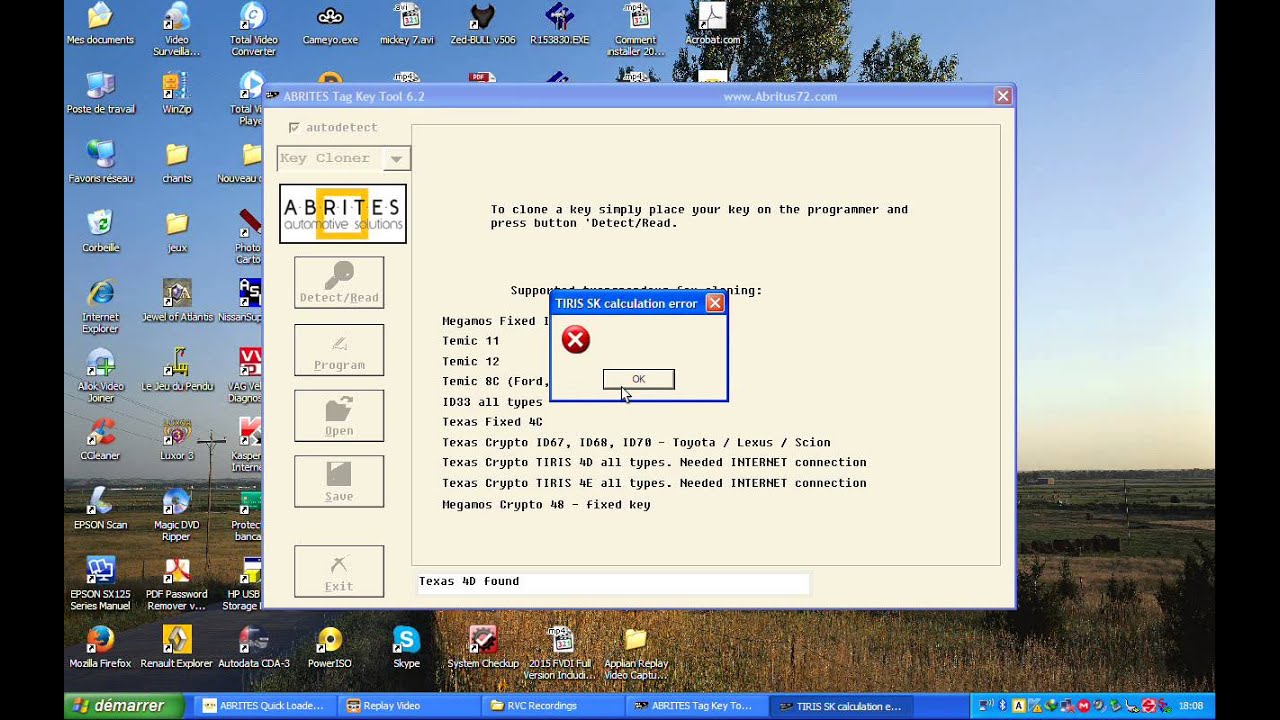Viewport: 1280px width, 720px height.
Task: Open the Poste de travail desktop icon
Action: point(100,93)
